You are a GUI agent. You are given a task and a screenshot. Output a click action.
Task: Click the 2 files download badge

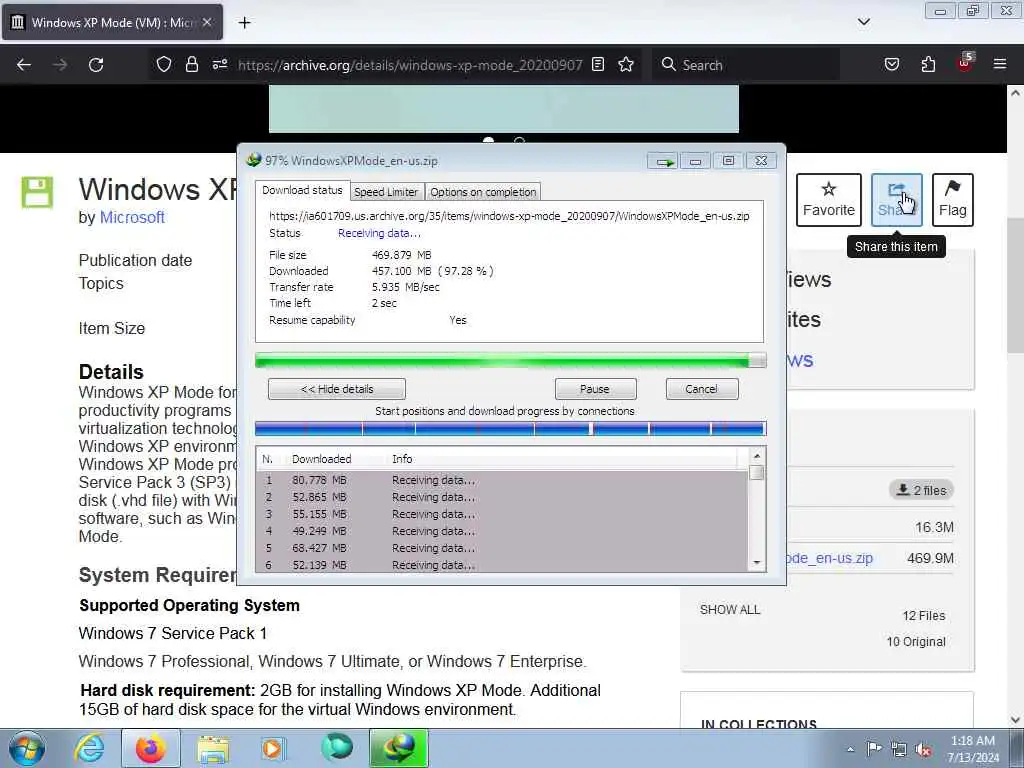pyautogui.click(x=921, y=490)
